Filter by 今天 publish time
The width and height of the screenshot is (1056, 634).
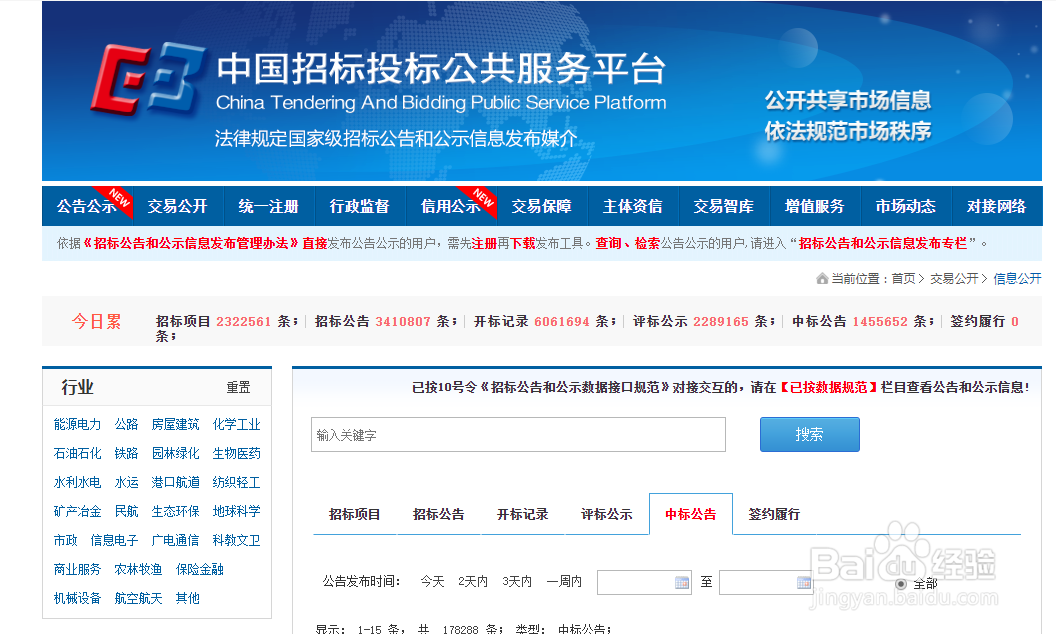pyautogui.click(x=432, y=581)
